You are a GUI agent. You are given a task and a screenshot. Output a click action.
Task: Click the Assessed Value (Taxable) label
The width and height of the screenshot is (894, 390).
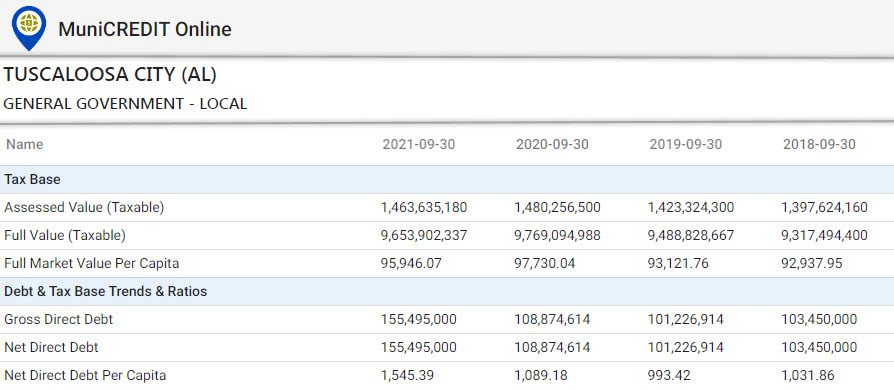(84, 208)
